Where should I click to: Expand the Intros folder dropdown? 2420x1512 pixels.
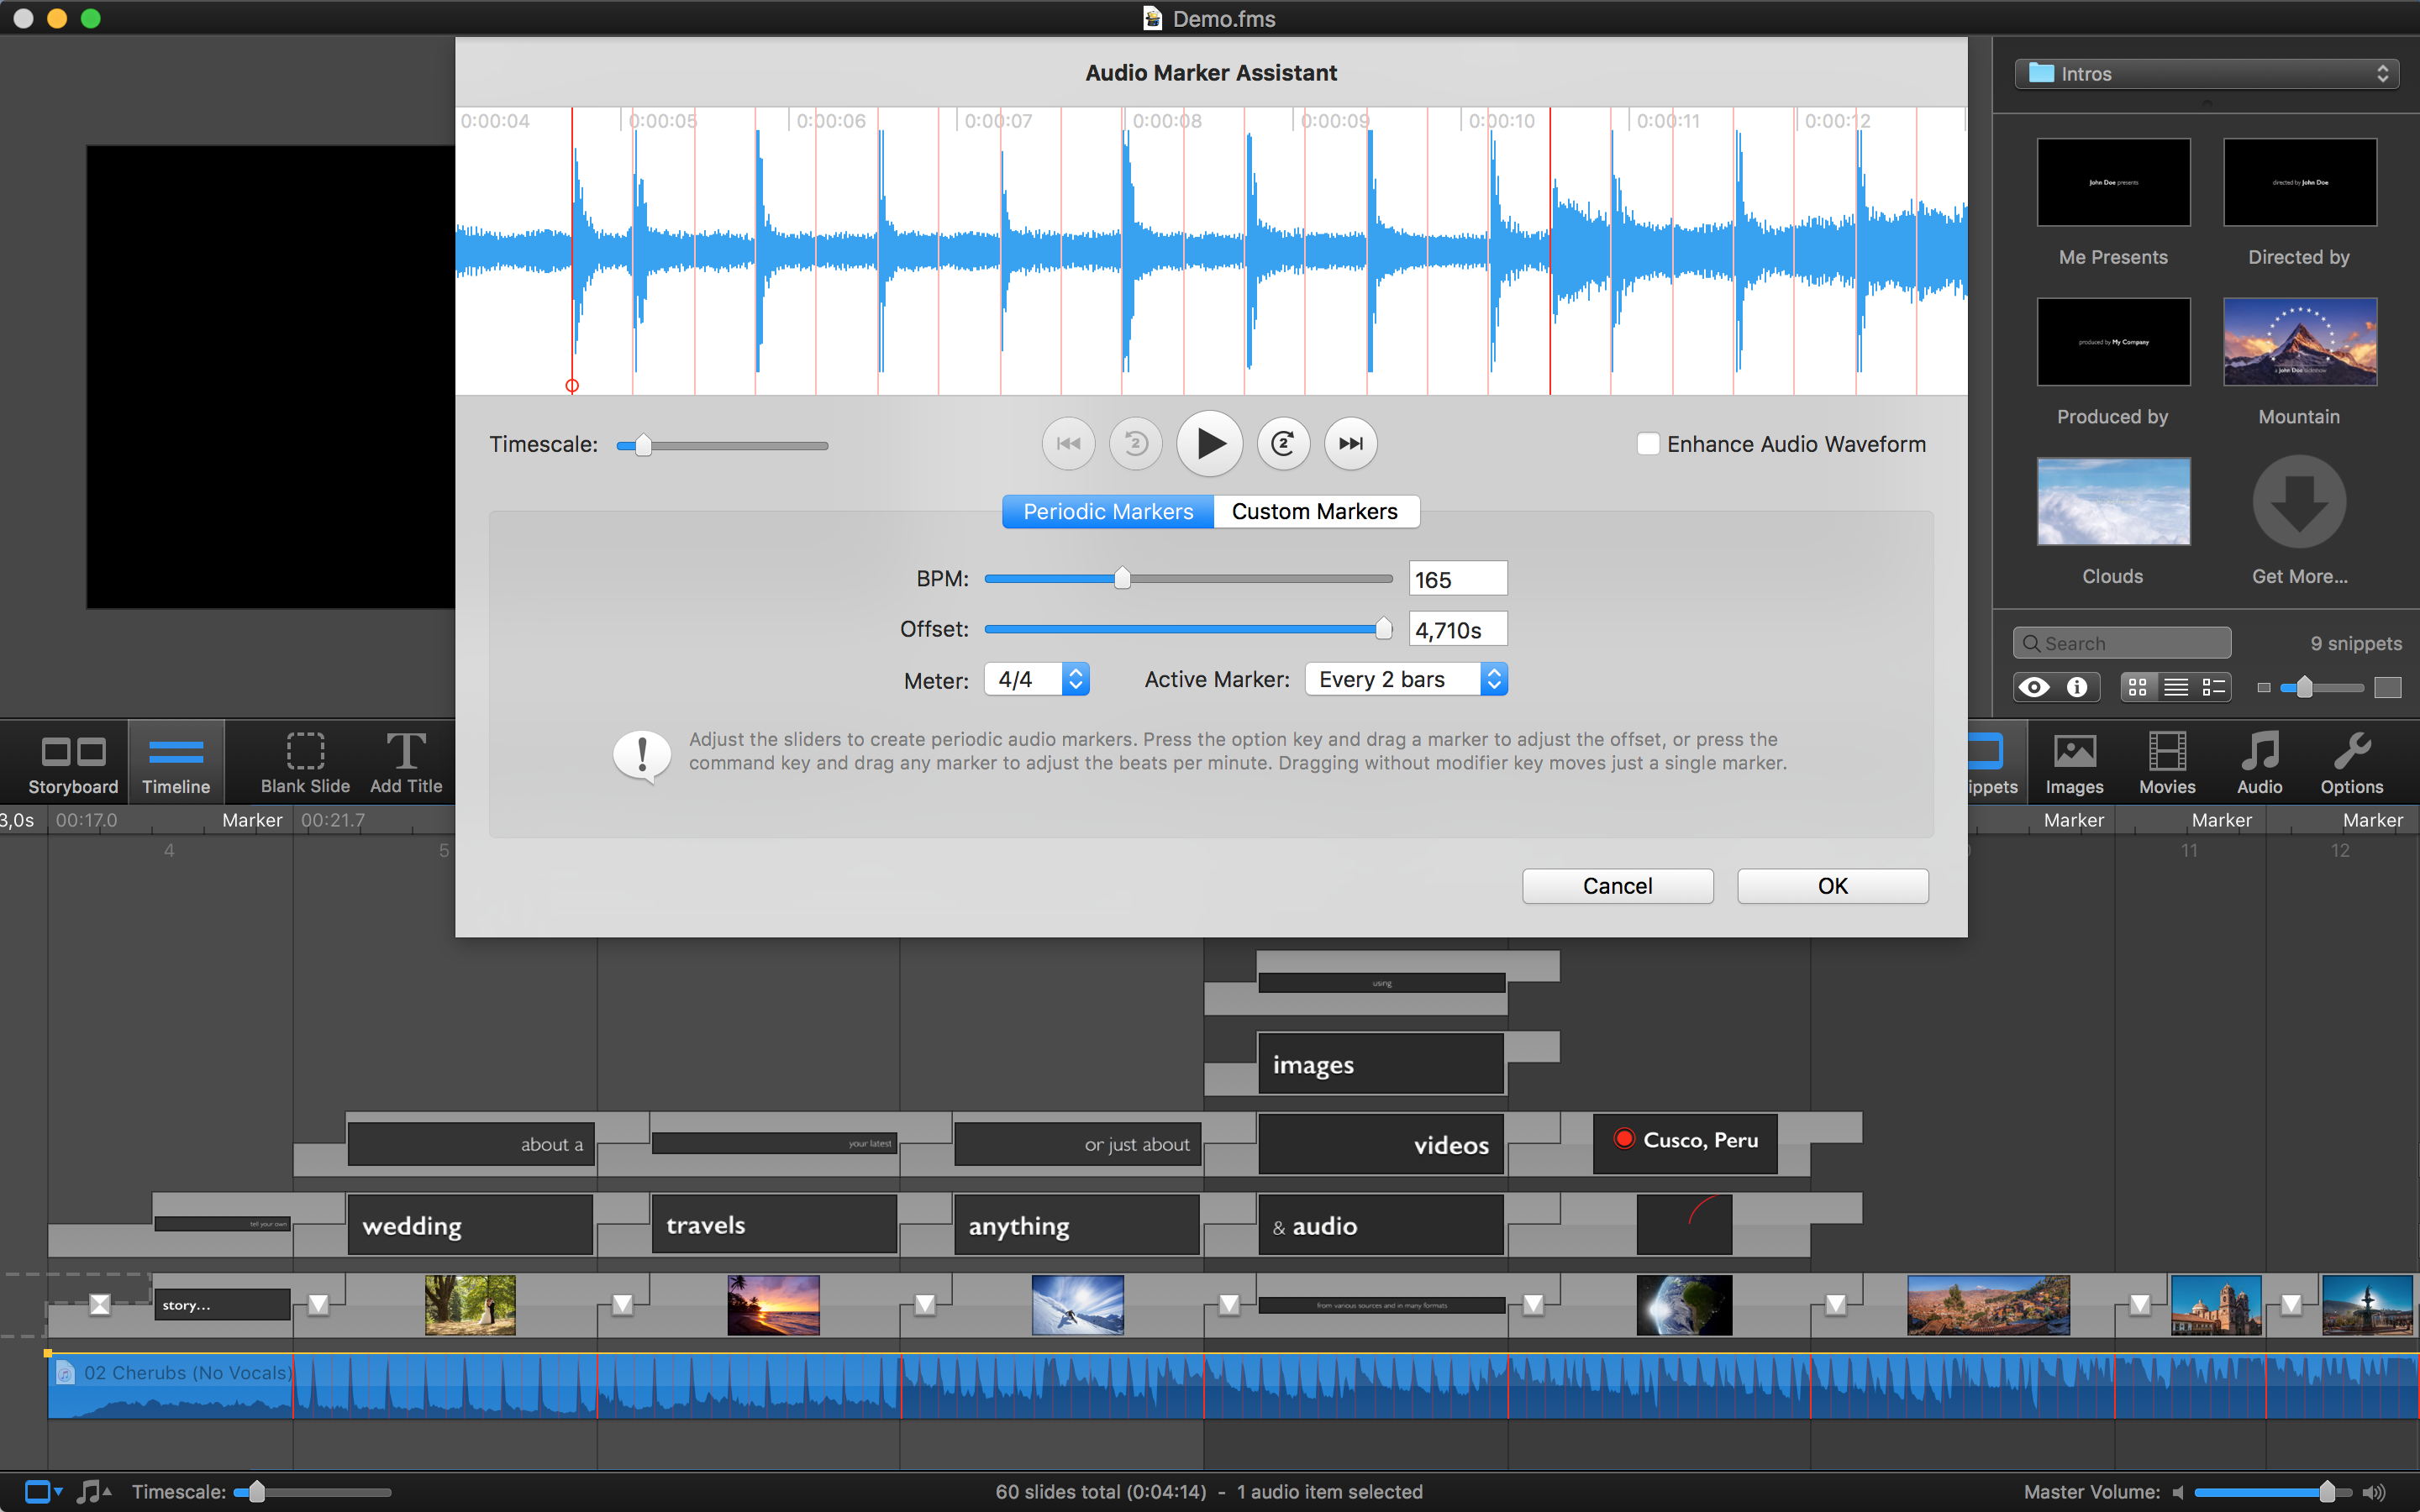point(2206,74)
